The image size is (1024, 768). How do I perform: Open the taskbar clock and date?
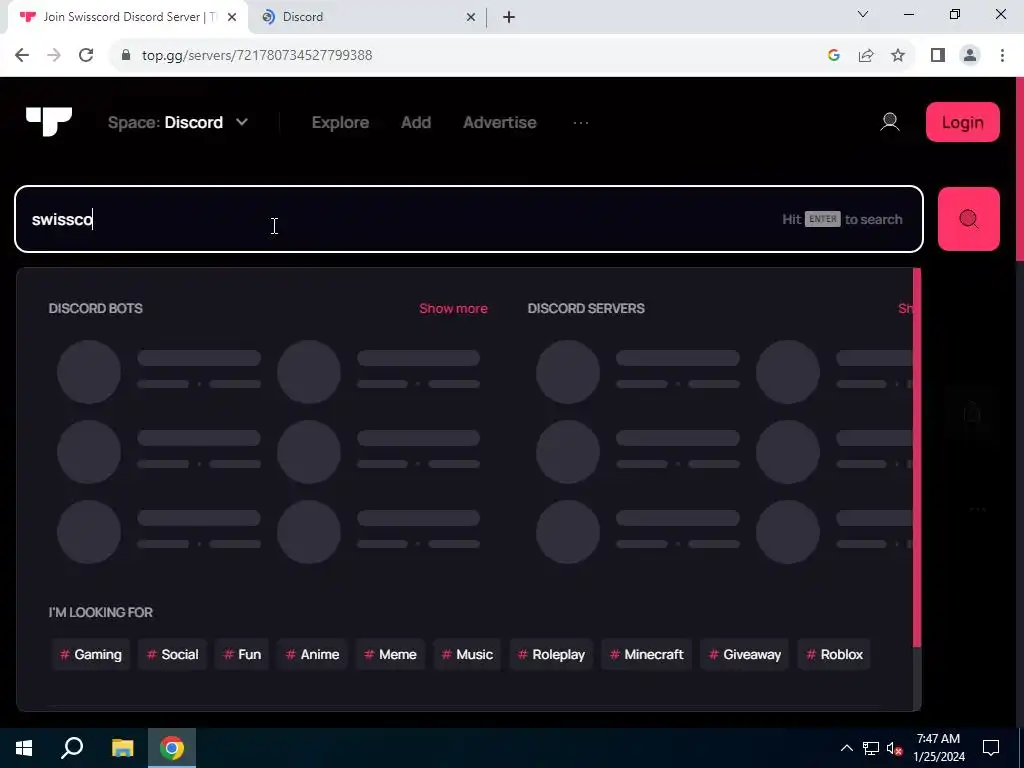(938, 748)
